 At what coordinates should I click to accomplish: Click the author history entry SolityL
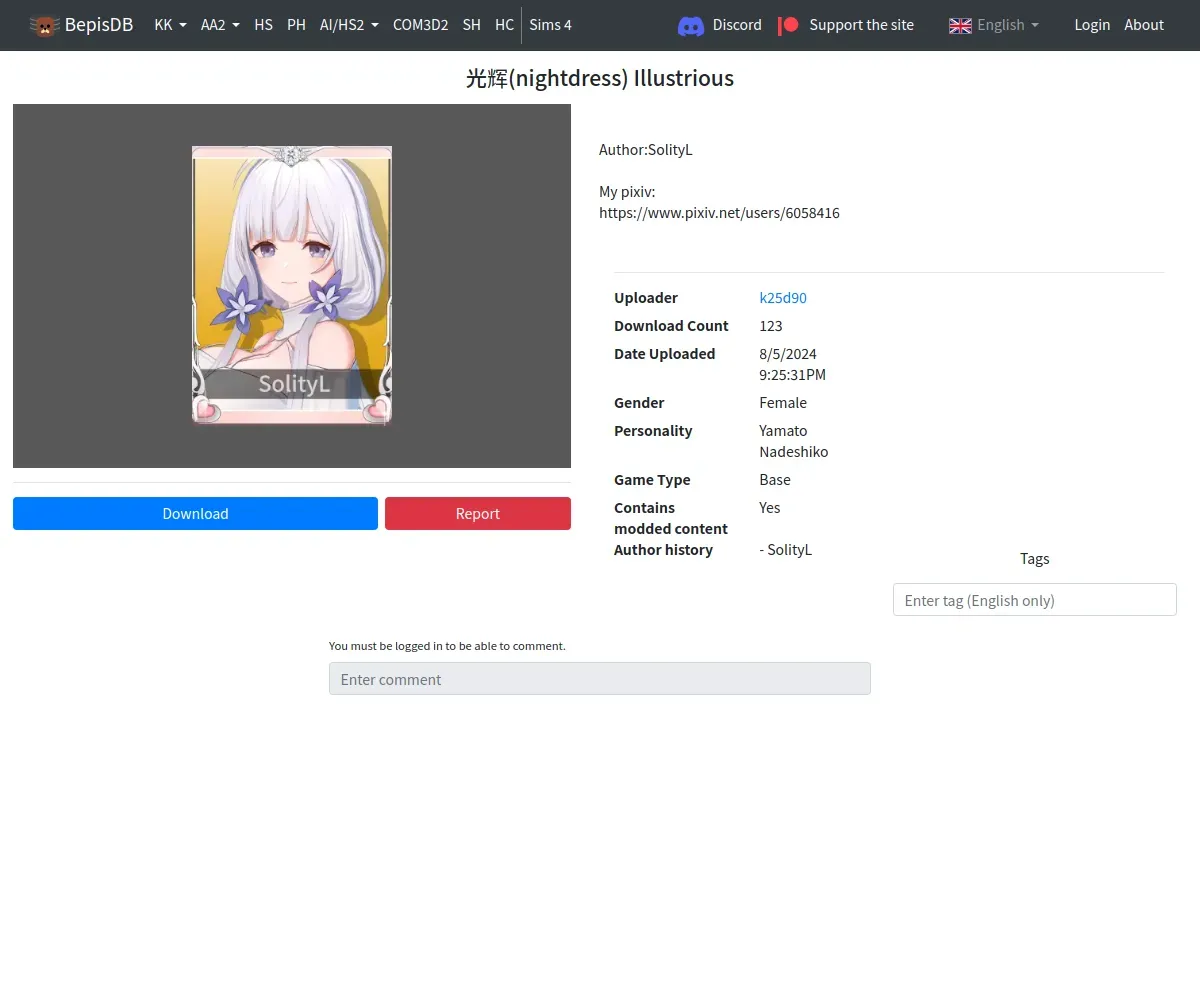(x=786, y=550)
